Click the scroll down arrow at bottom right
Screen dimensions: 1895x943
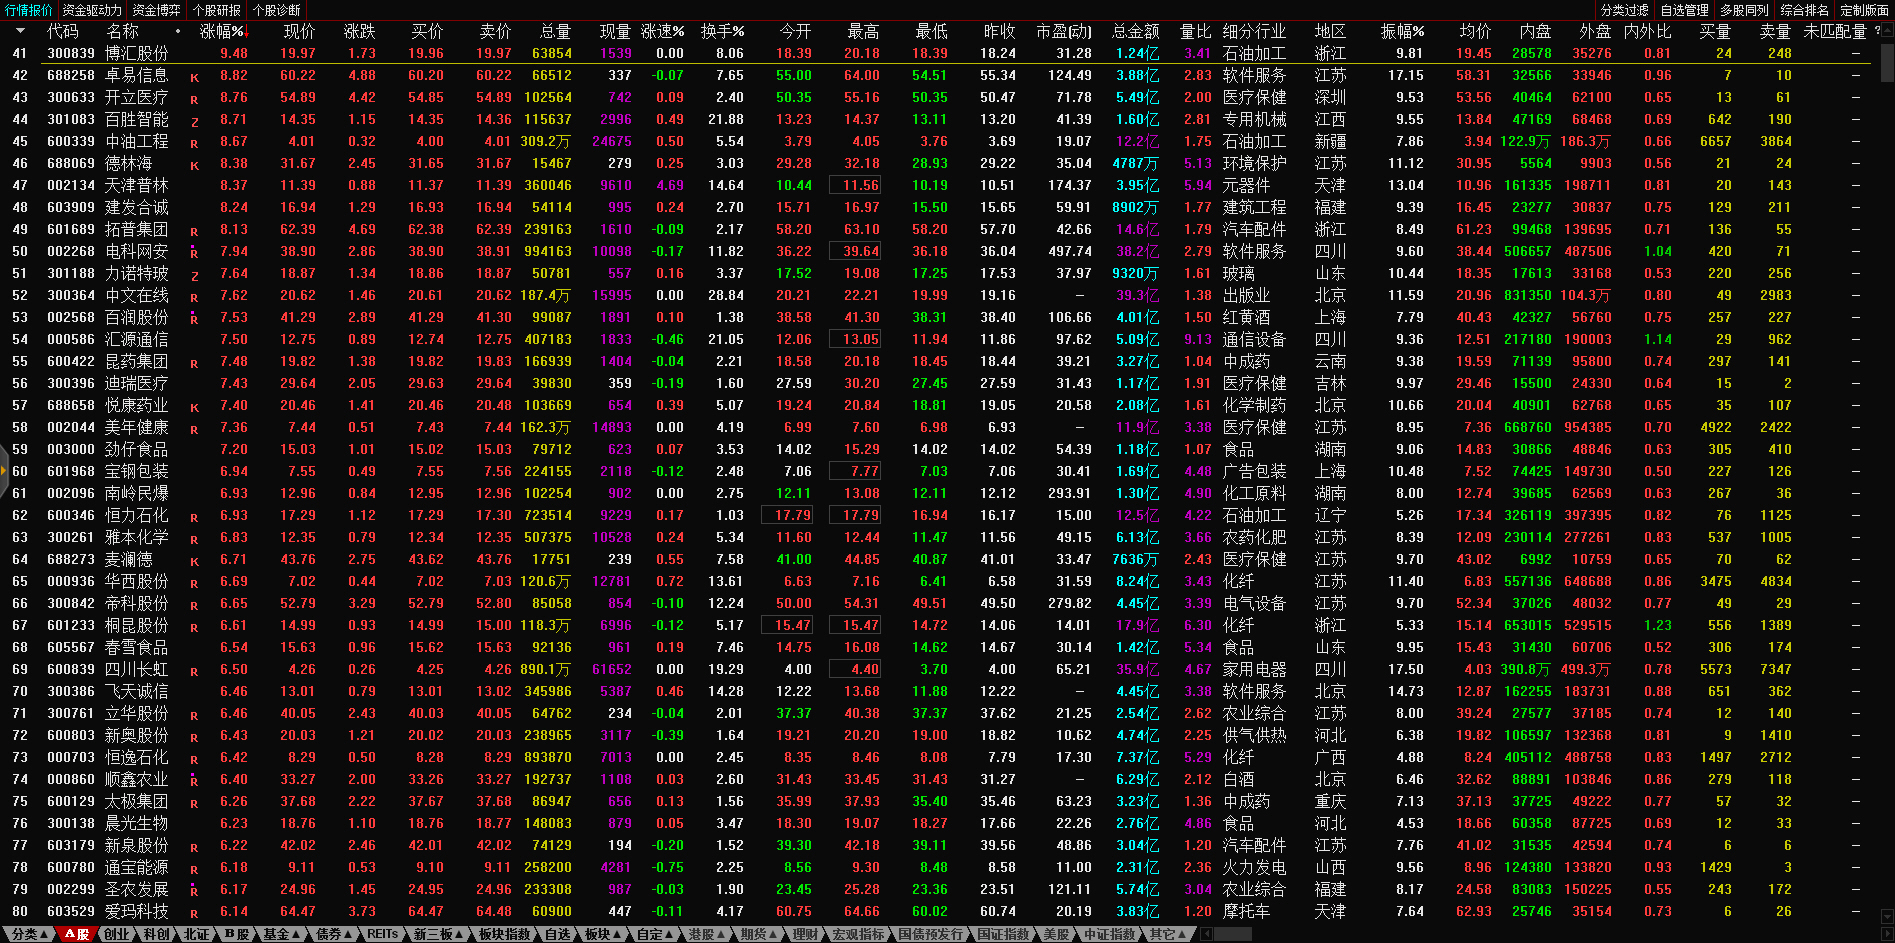tap(1887, 916)
